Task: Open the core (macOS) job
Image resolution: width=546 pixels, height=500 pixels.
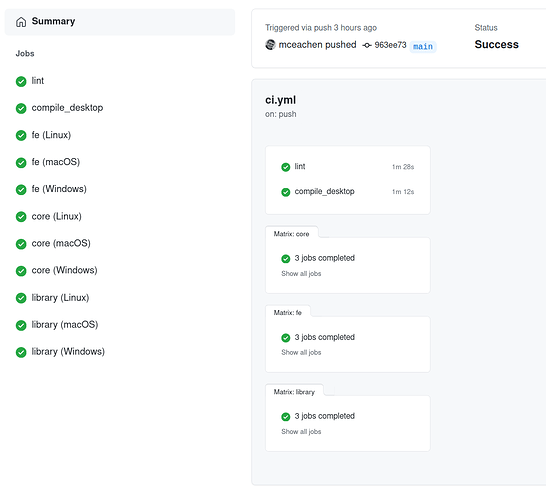Action: coord(61,243)
